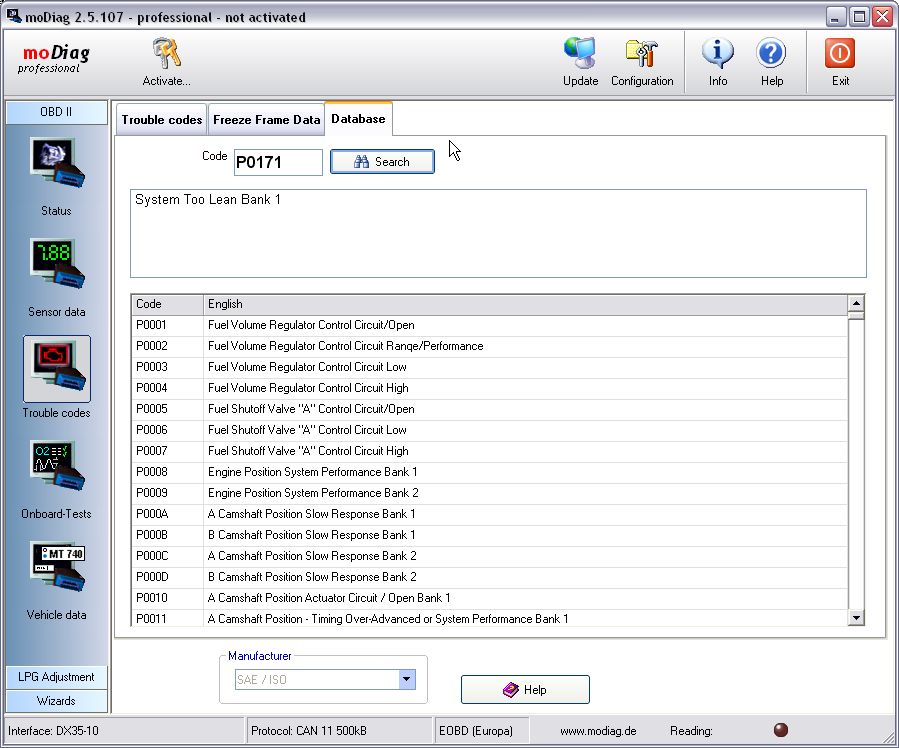The image size is (899, 748).
Task: Click the moDiag title bar app icon
Action: 14,16
